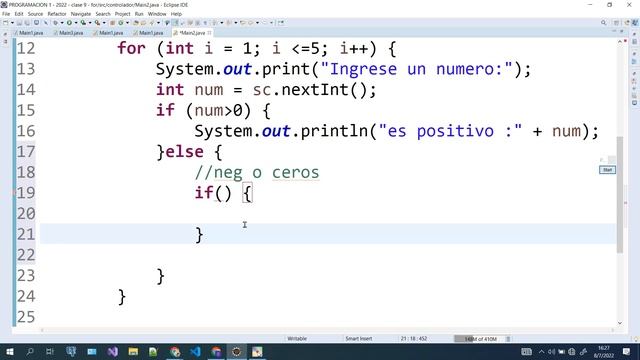Image resolution: width=640 pixels, height=360 pixels.
Task: Open Windows taskbar search
Action: pos(30,351)
